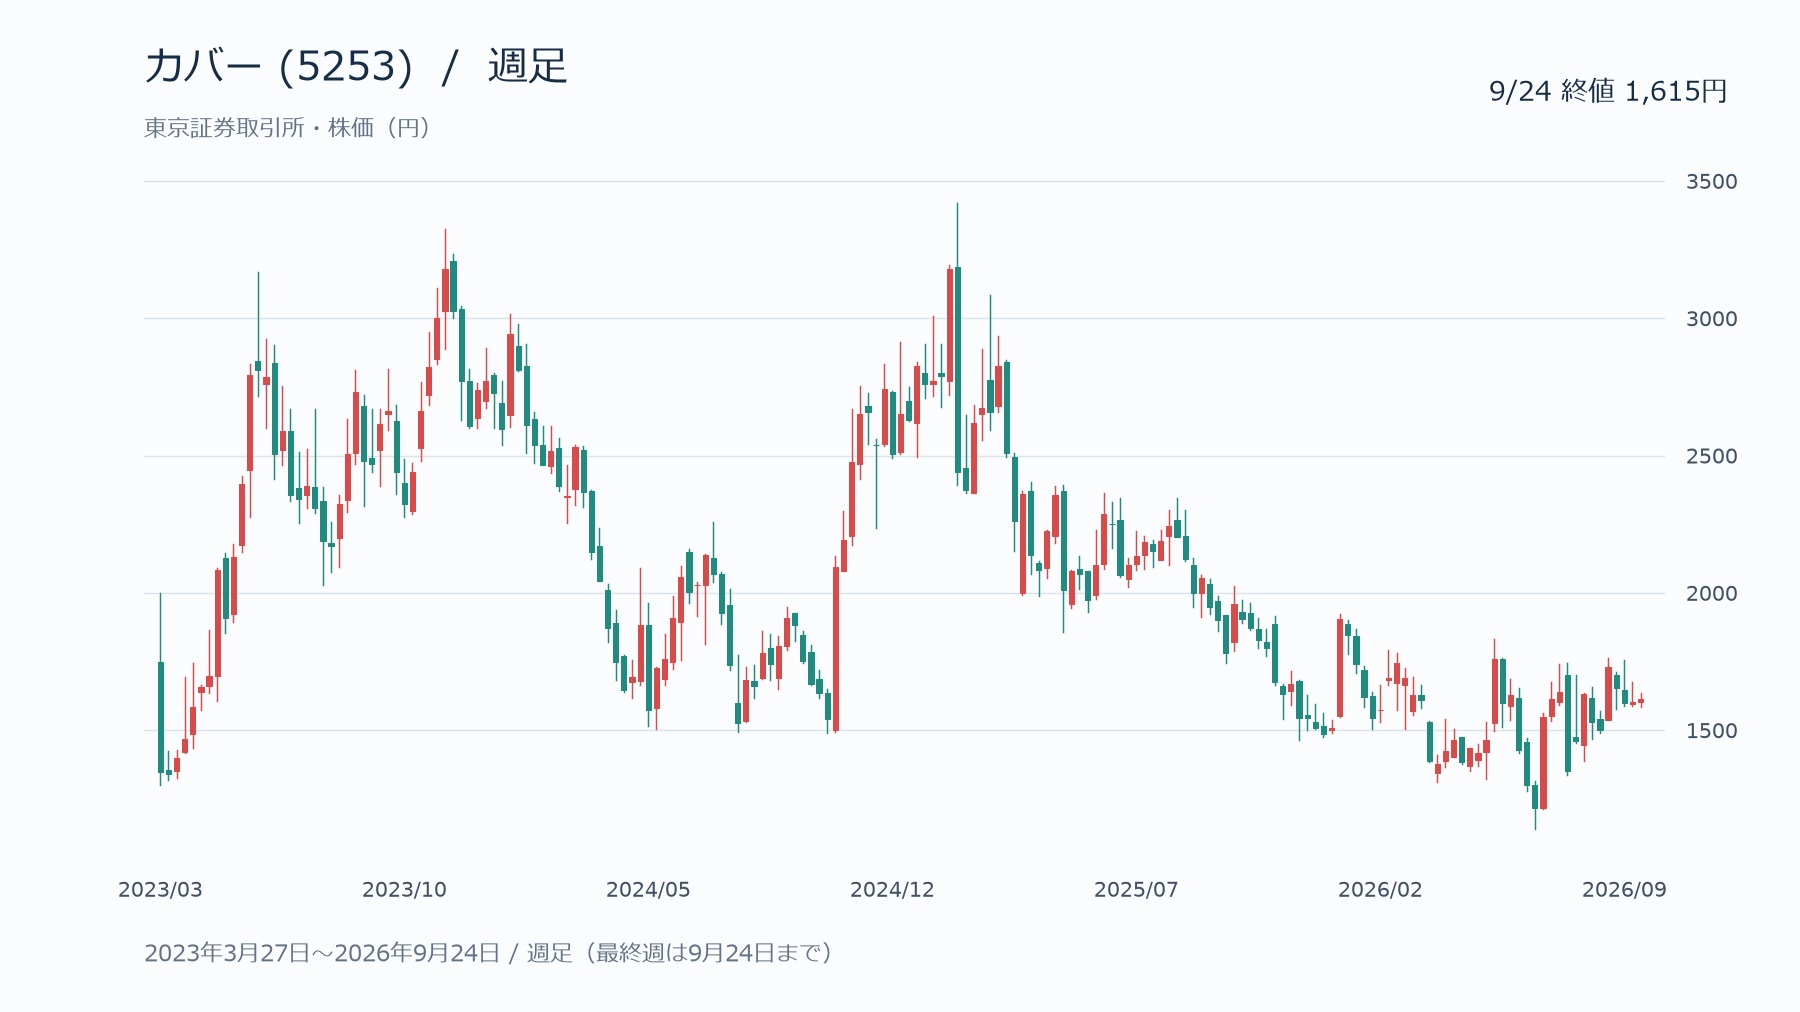
Task: Select the subtitle 東京証券取引所・株価（円）
Action: coord(289,128)
